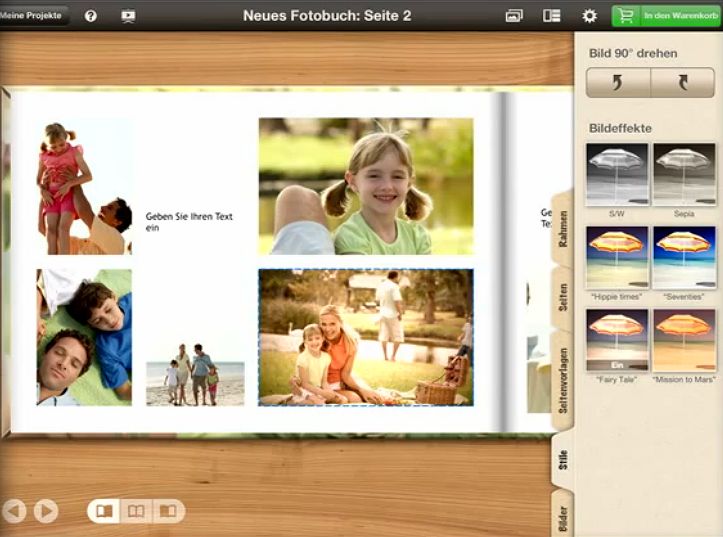This screenshot has height=537, width=723.
Task: Switch to the middle book view mode
Action: coord(136,511)
